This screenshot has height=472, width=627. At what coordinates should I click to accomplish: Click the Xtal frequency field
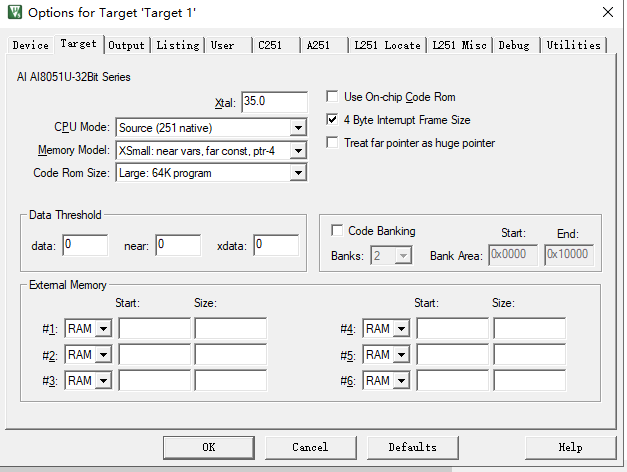[274, 102]
